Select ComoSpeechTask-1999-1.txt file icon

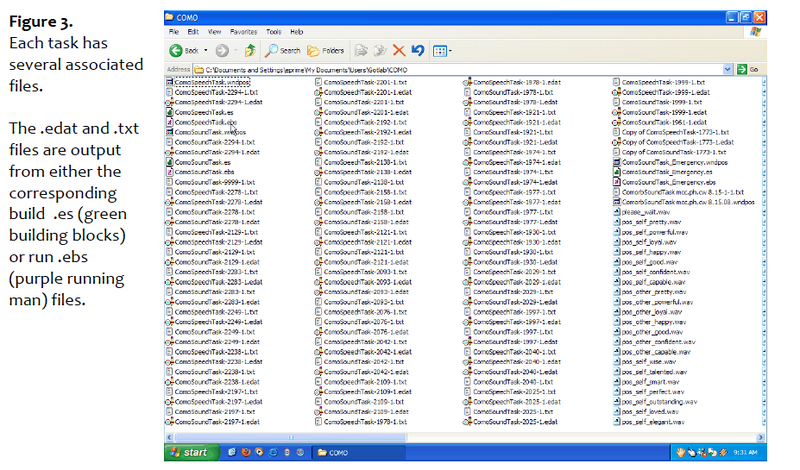point(616,82)
